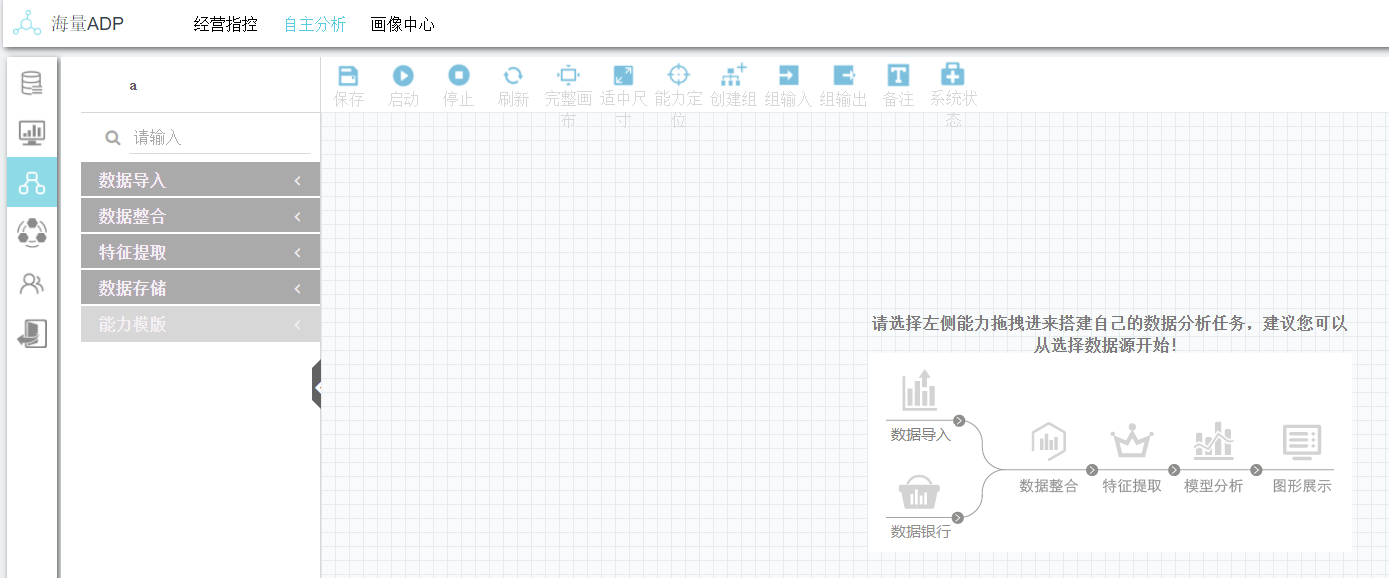
Task: Select the 完整画布 full canvas icon
Action: tap(568, 76)
